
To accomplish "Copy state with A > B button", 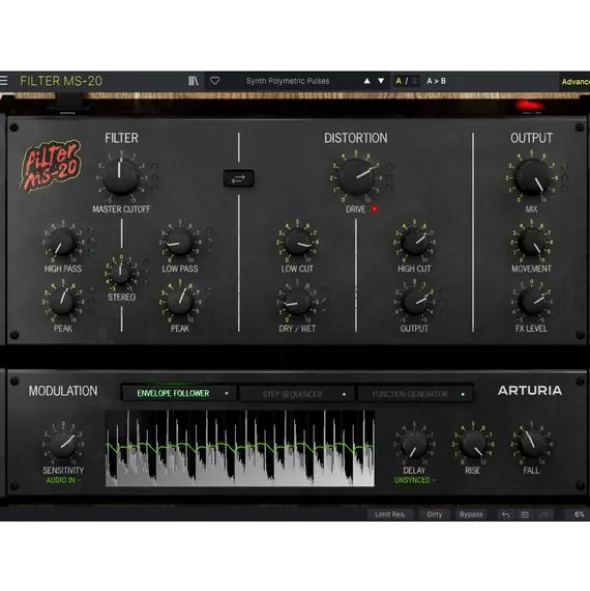I will point(436,81).
